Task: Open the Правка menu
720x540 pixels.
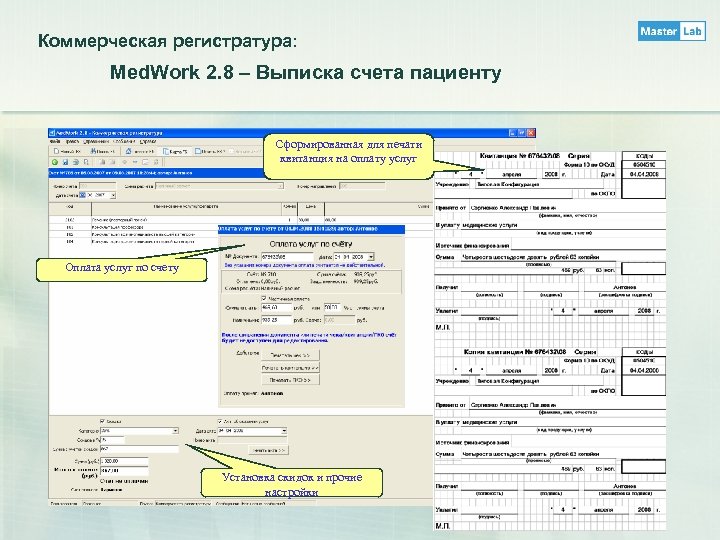Action: [x=73, y=141]
